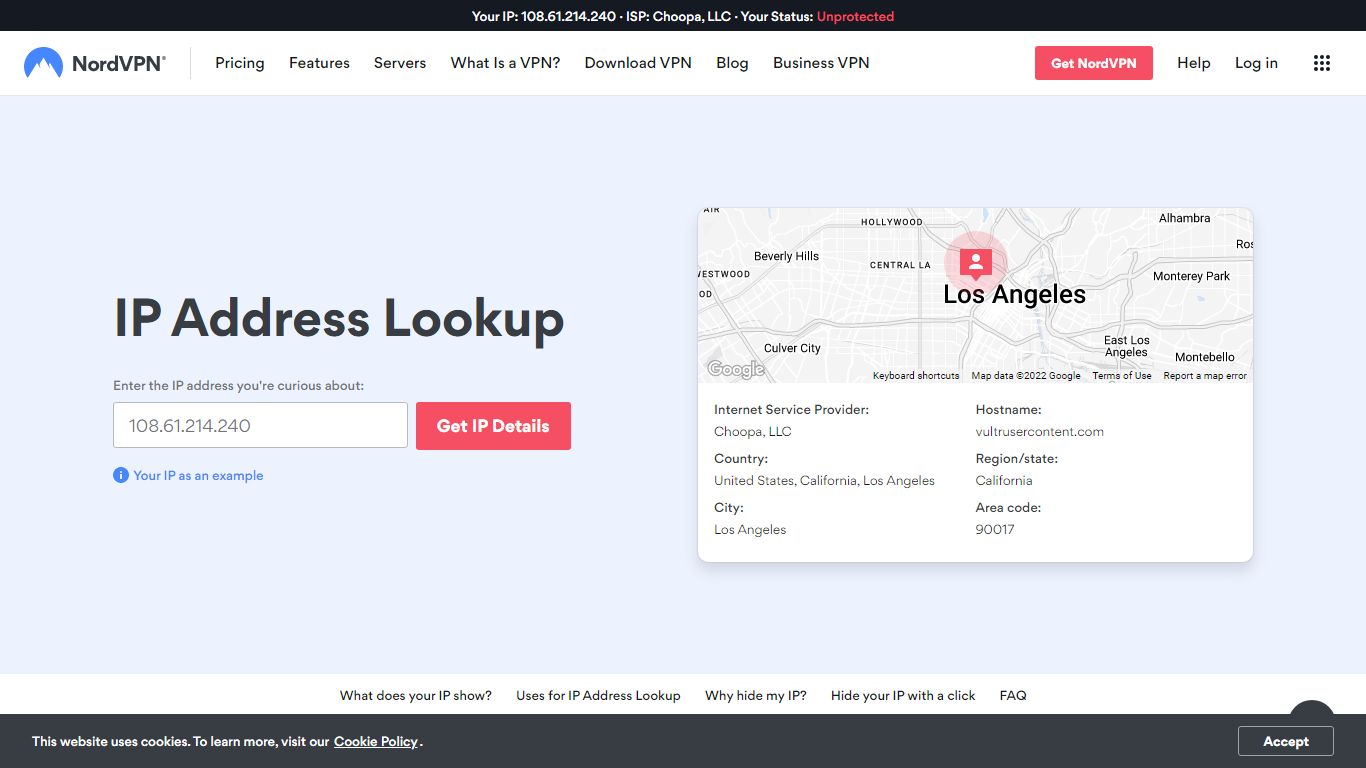Open What Is a VPN? page
The height and width of the screenshot is (768, 1366).
coord(505,63)
